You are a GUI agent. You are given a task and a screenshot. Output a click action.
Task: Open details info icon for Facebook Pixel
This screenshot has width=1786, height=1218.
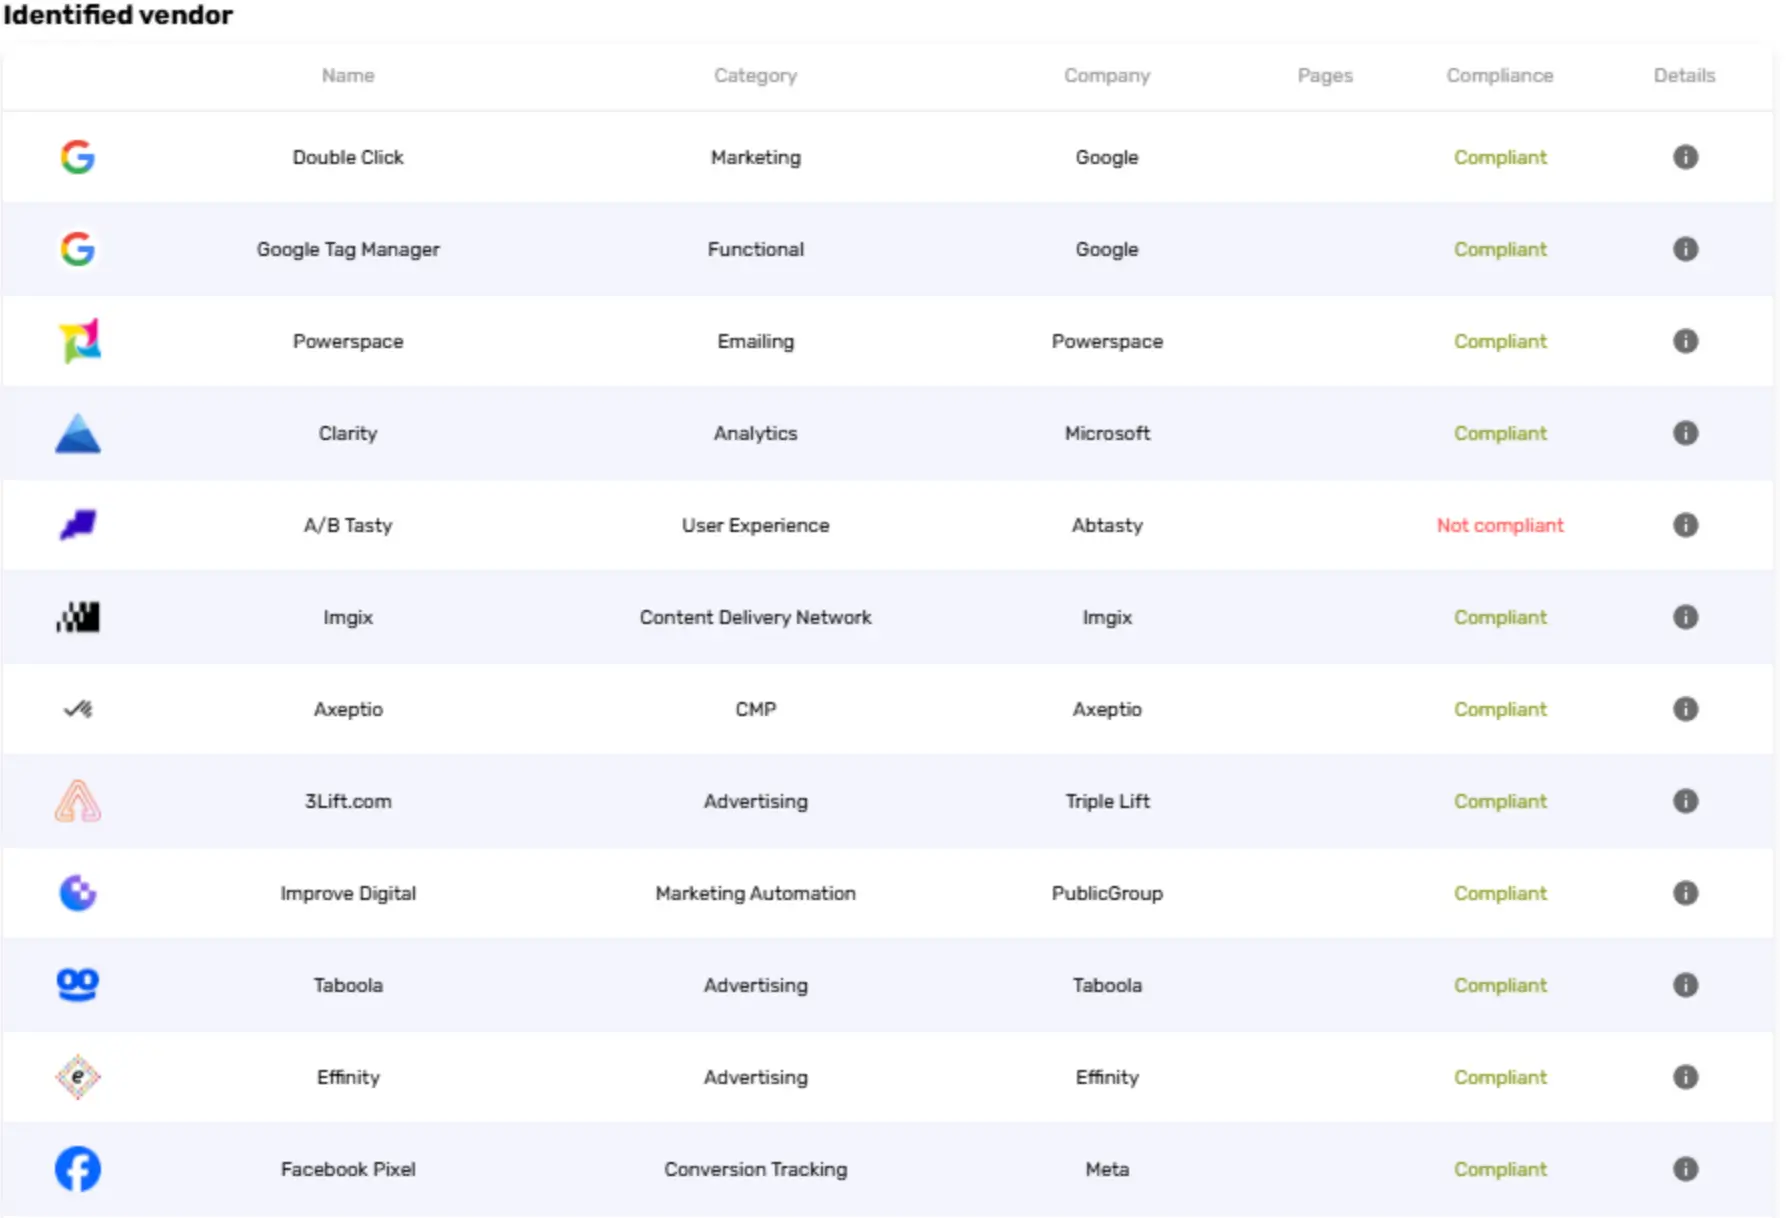tap(1685, 1169)
